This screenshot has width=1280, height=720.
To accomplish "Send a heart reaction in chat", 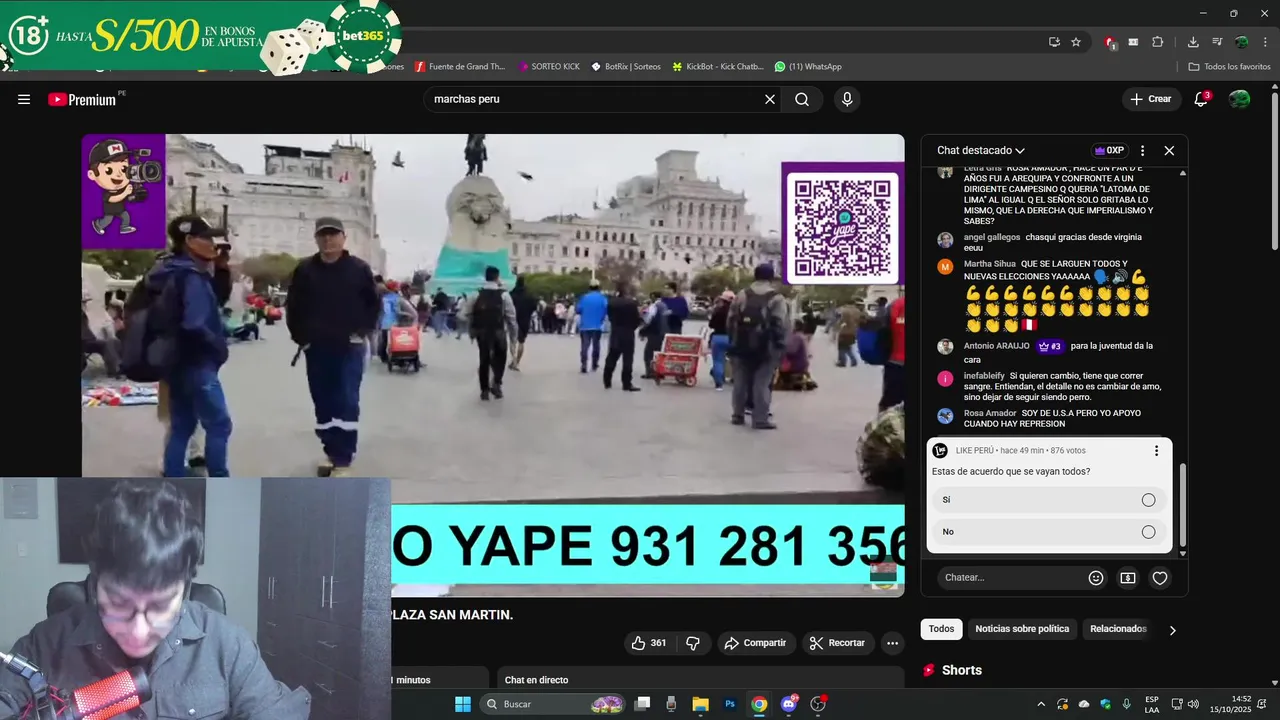I will click(x=1160, y=578).
